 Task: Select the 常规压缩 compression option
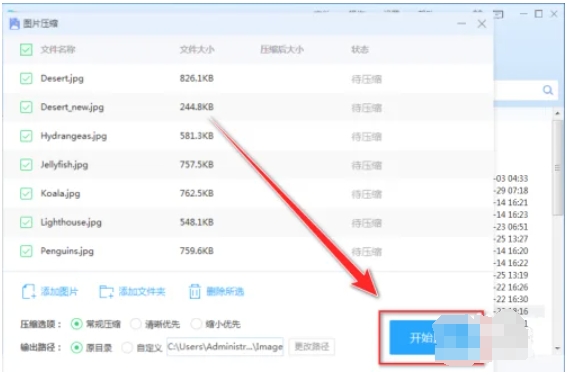tap(76, 324)
